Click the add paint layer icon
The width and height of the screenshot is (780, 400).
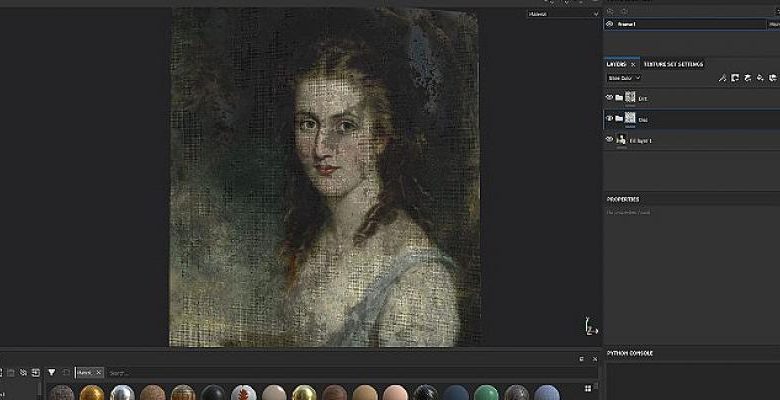coord(747,78)
